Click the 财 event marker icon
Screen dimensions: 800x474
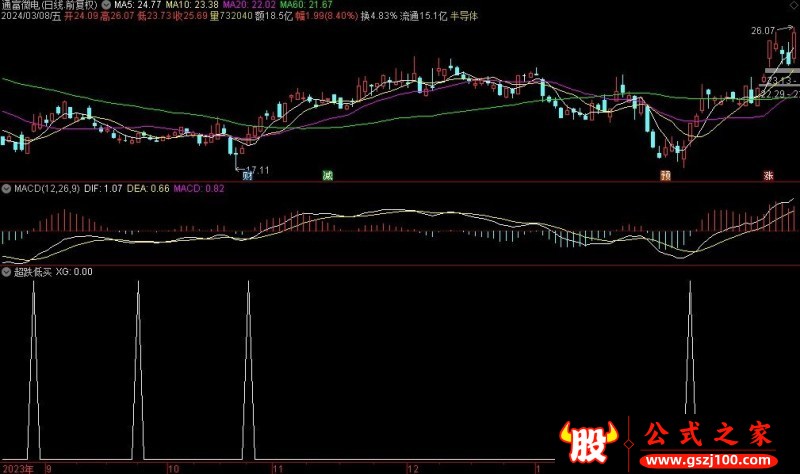[247, 175]
